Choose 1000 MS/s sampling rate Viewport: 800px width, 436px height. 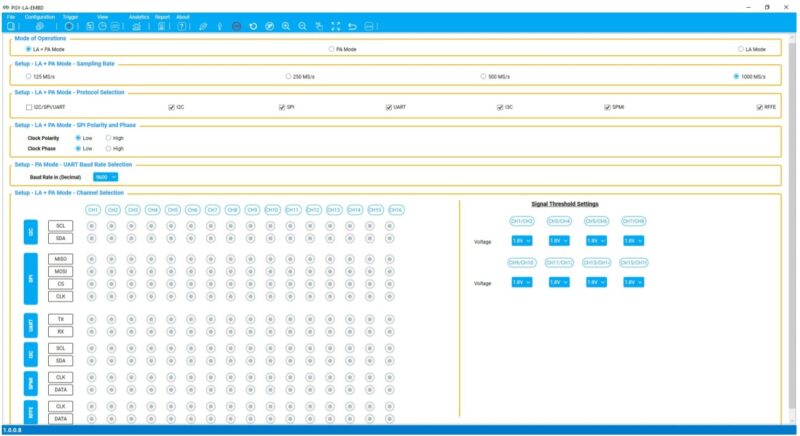[736, 76]
